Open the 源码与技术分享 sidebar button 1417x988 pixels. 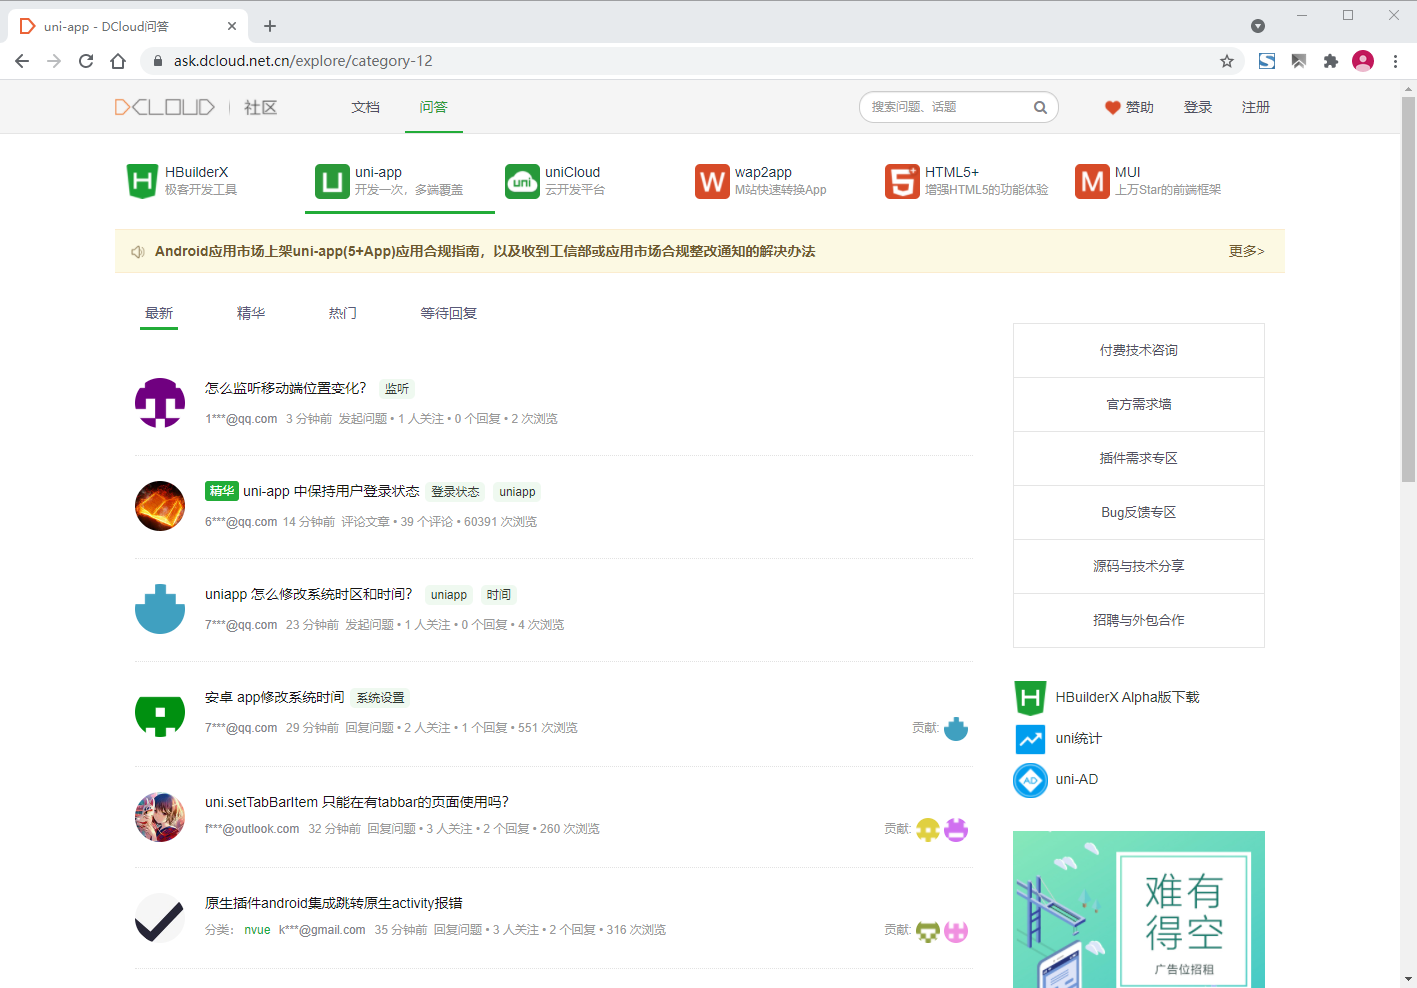1139,566
